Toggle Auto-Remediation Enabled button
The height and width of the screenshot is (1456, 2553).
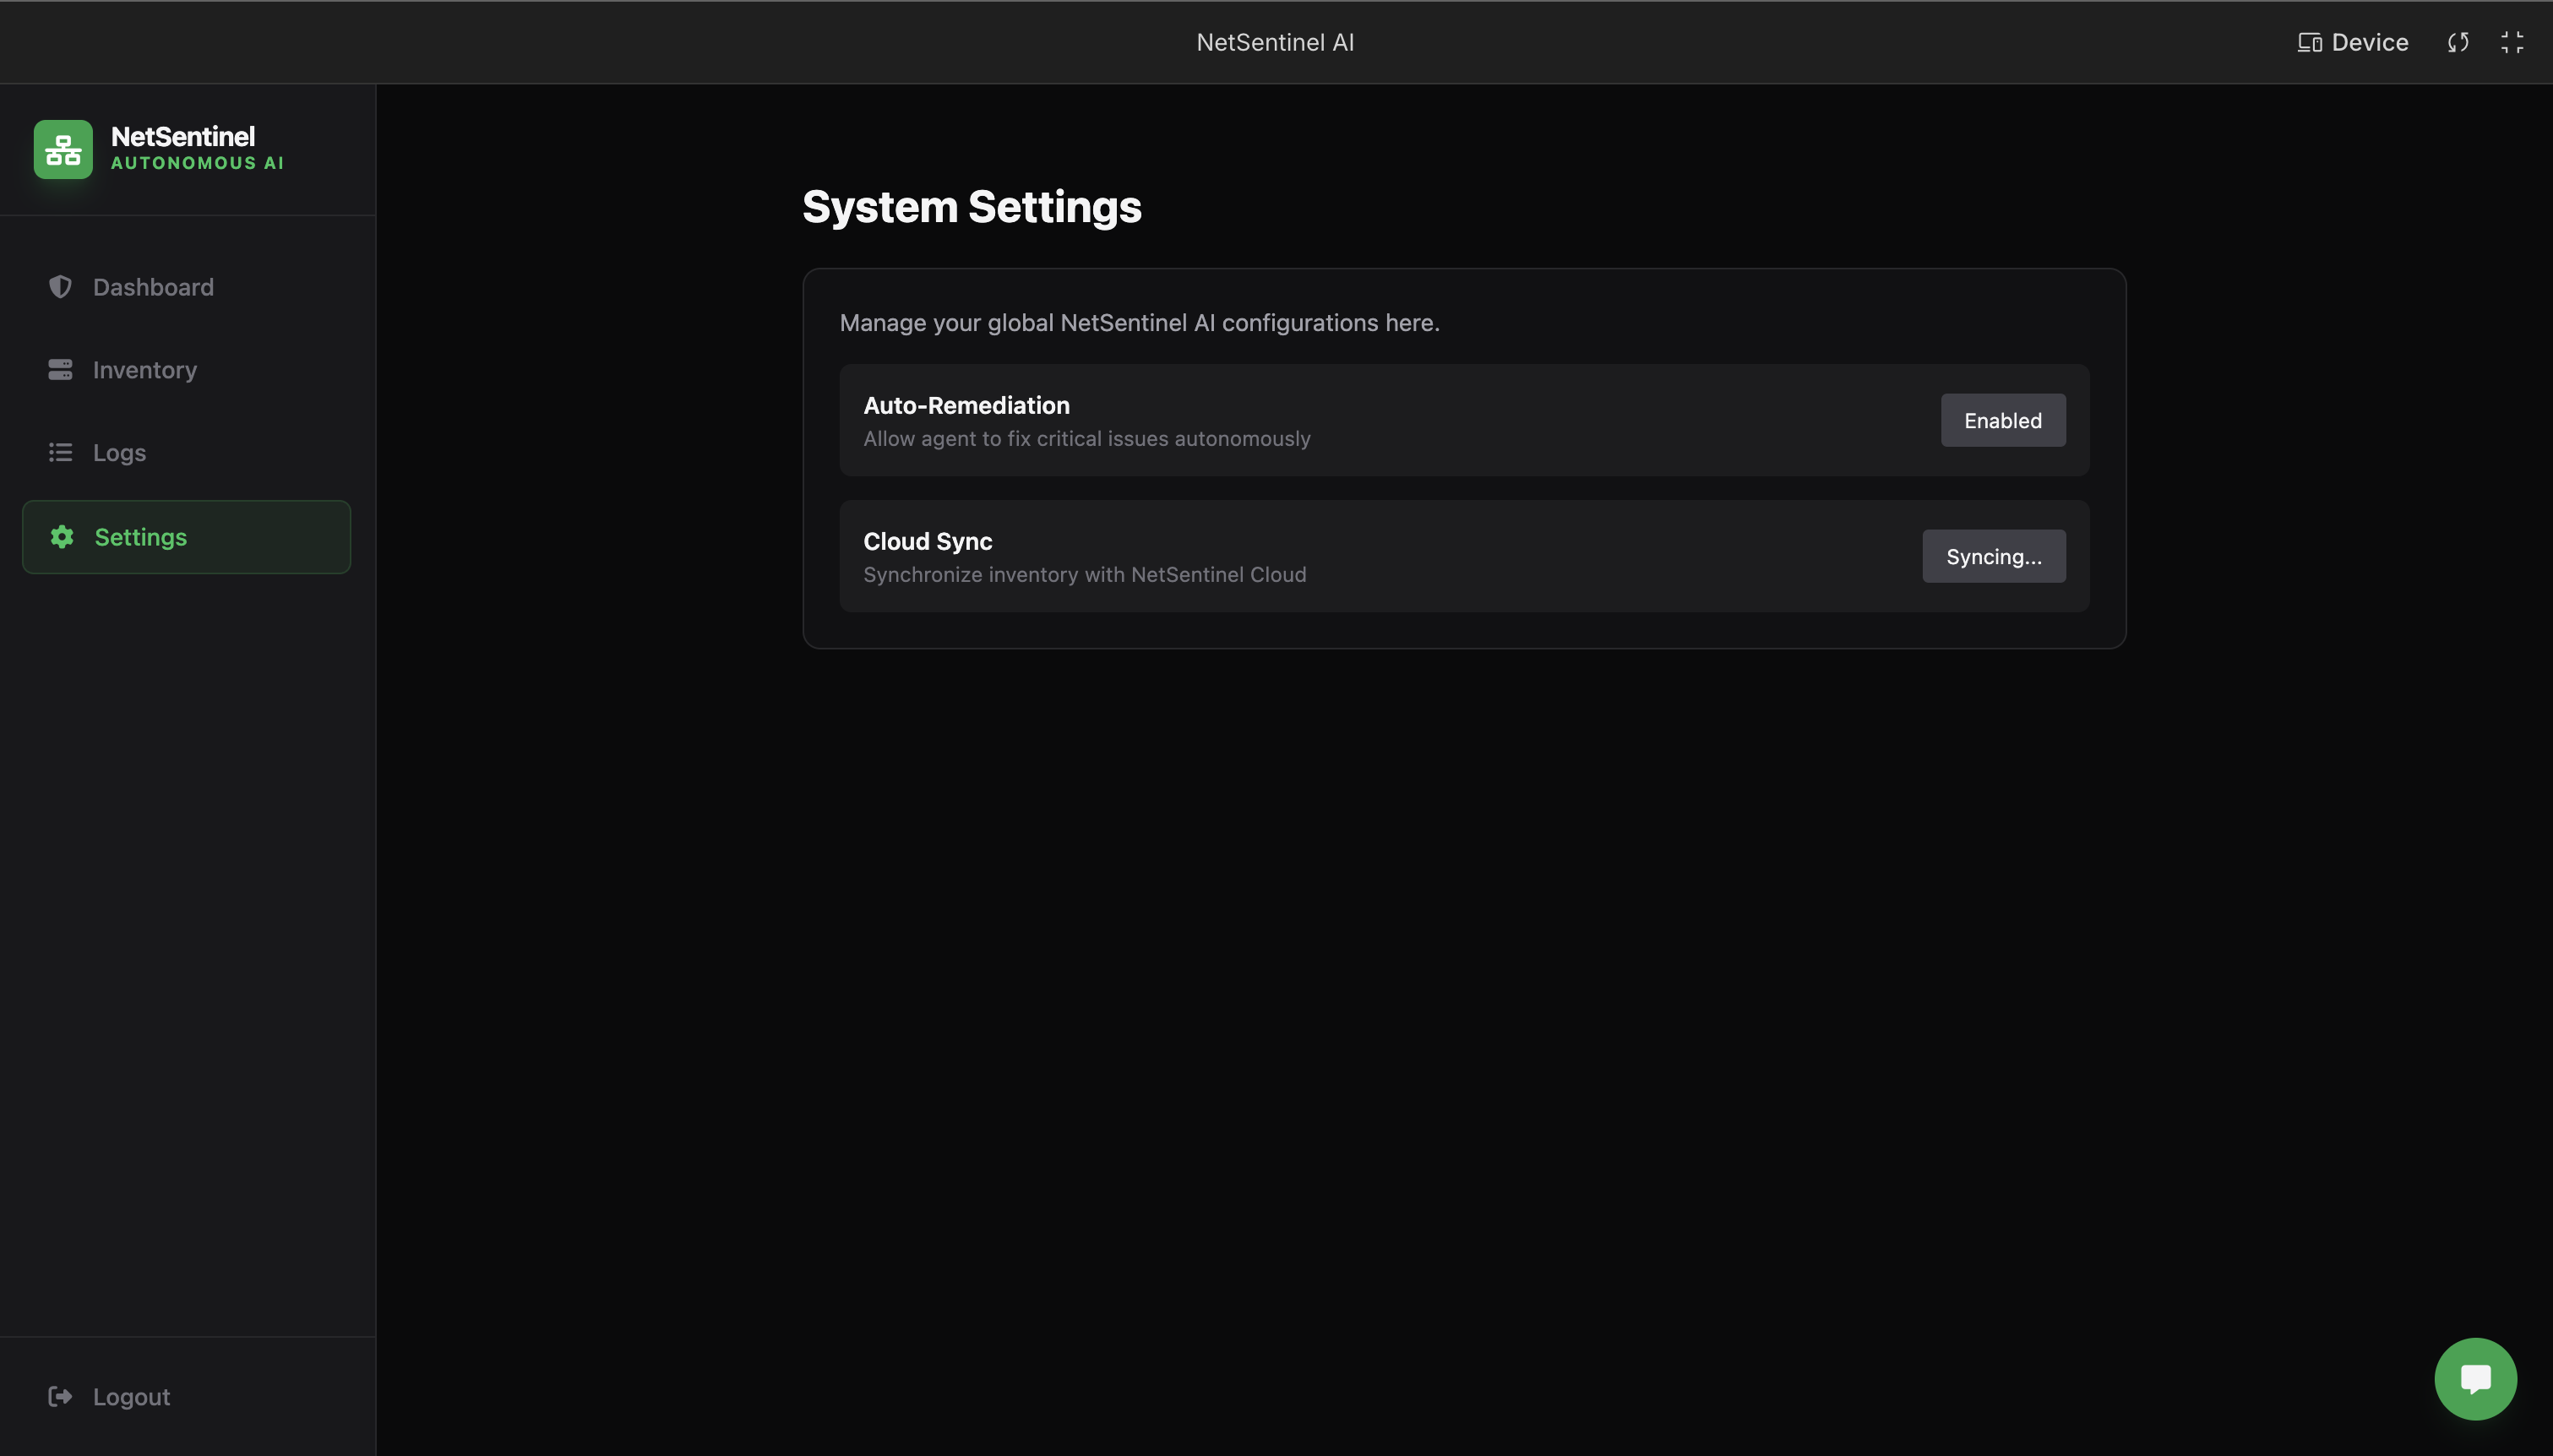(2002, 420)
